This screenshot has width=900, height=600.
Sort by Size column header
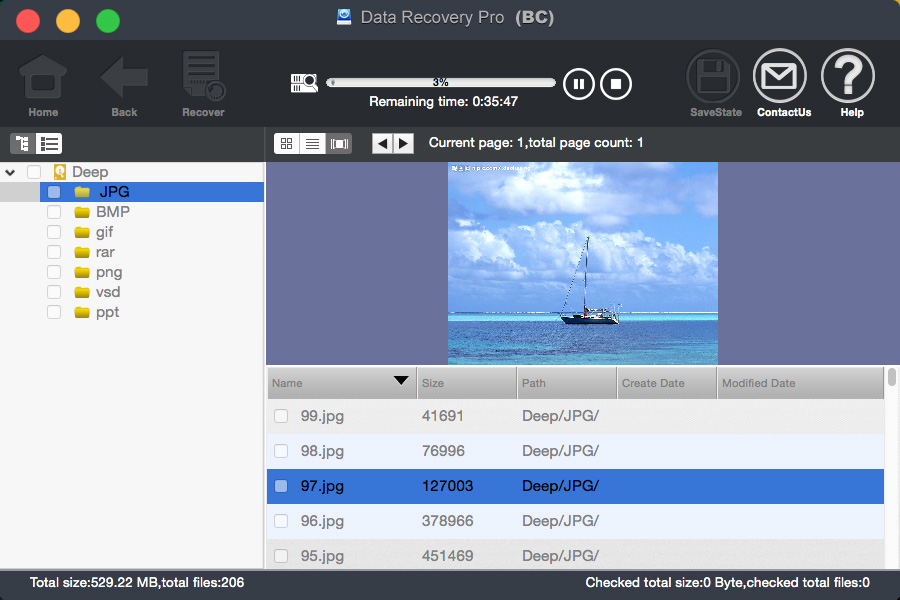(x=467, y=383)
